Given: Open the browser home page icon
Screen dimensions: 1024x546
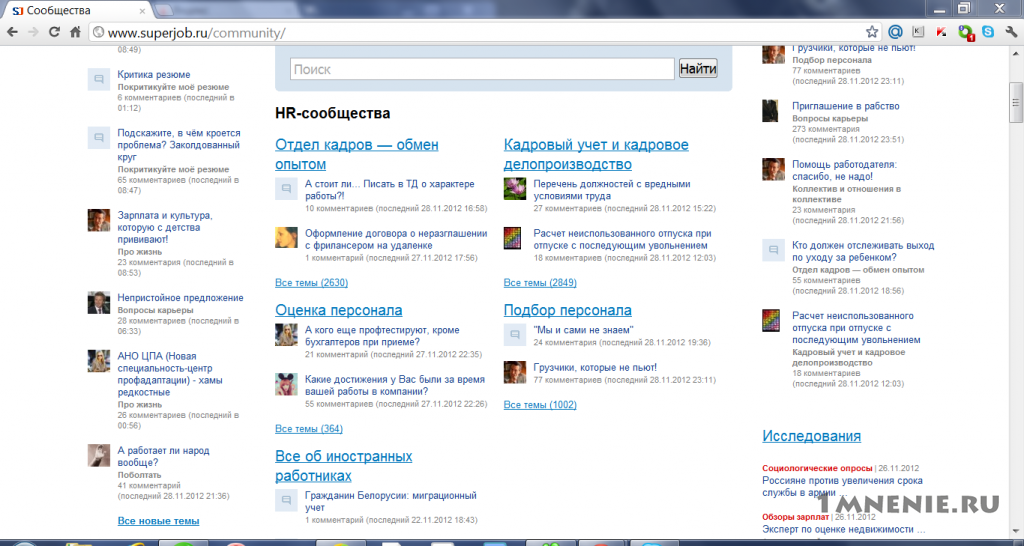Looking at the screenshot, I should coord(76,32).
